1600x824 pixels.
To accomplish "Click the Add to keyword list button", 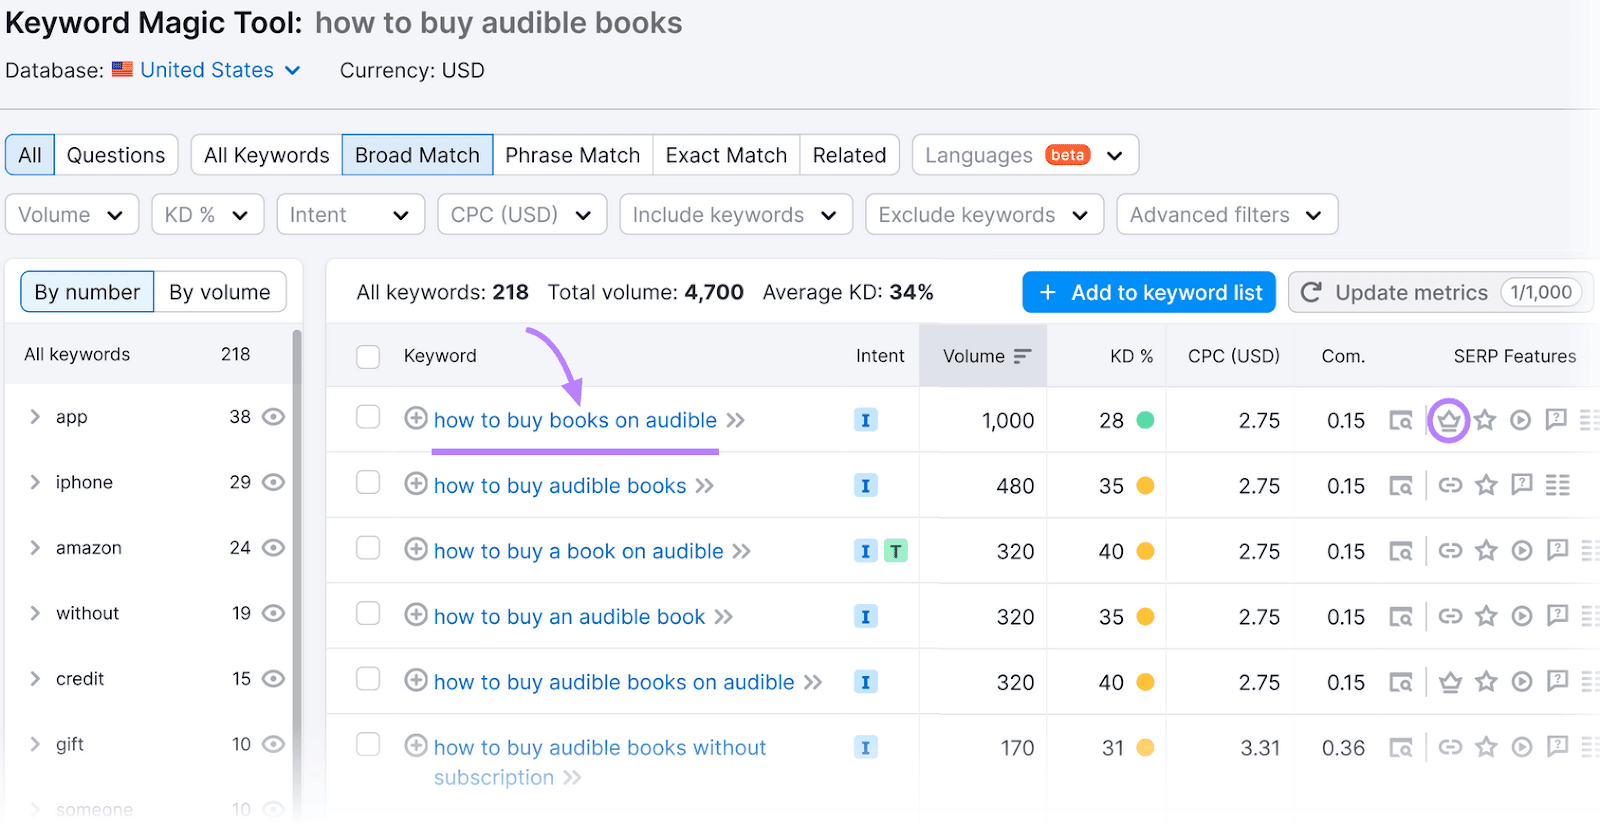I will [1148, 292].
